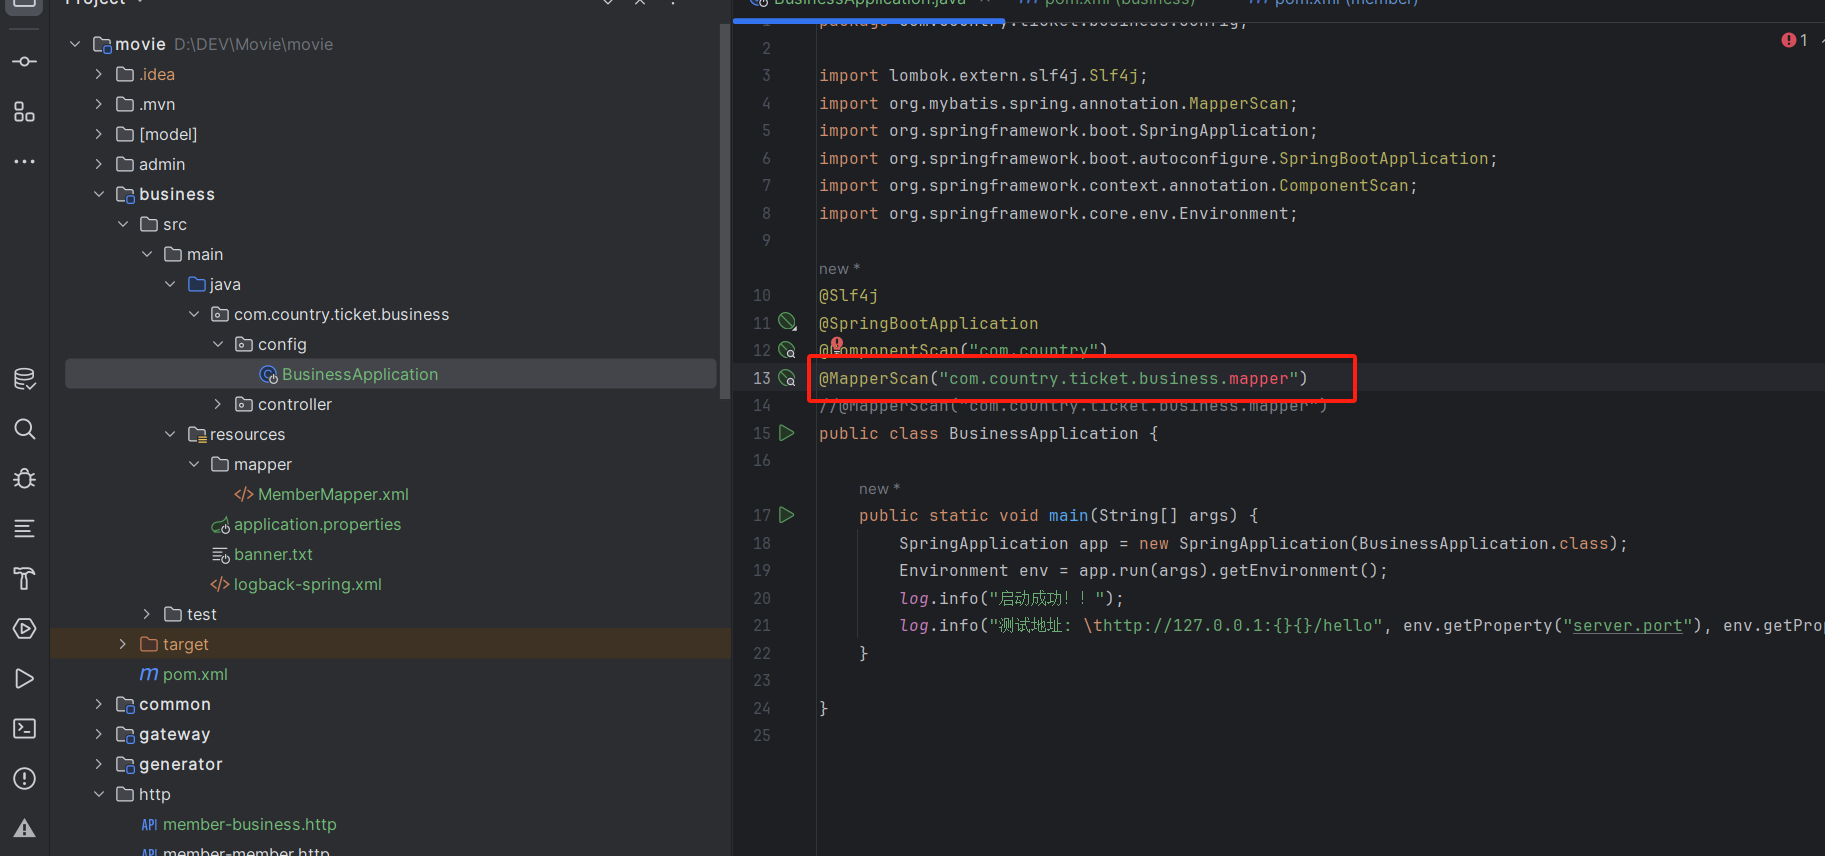
Task: Open the Run tool window
Action: click(25, 679)
